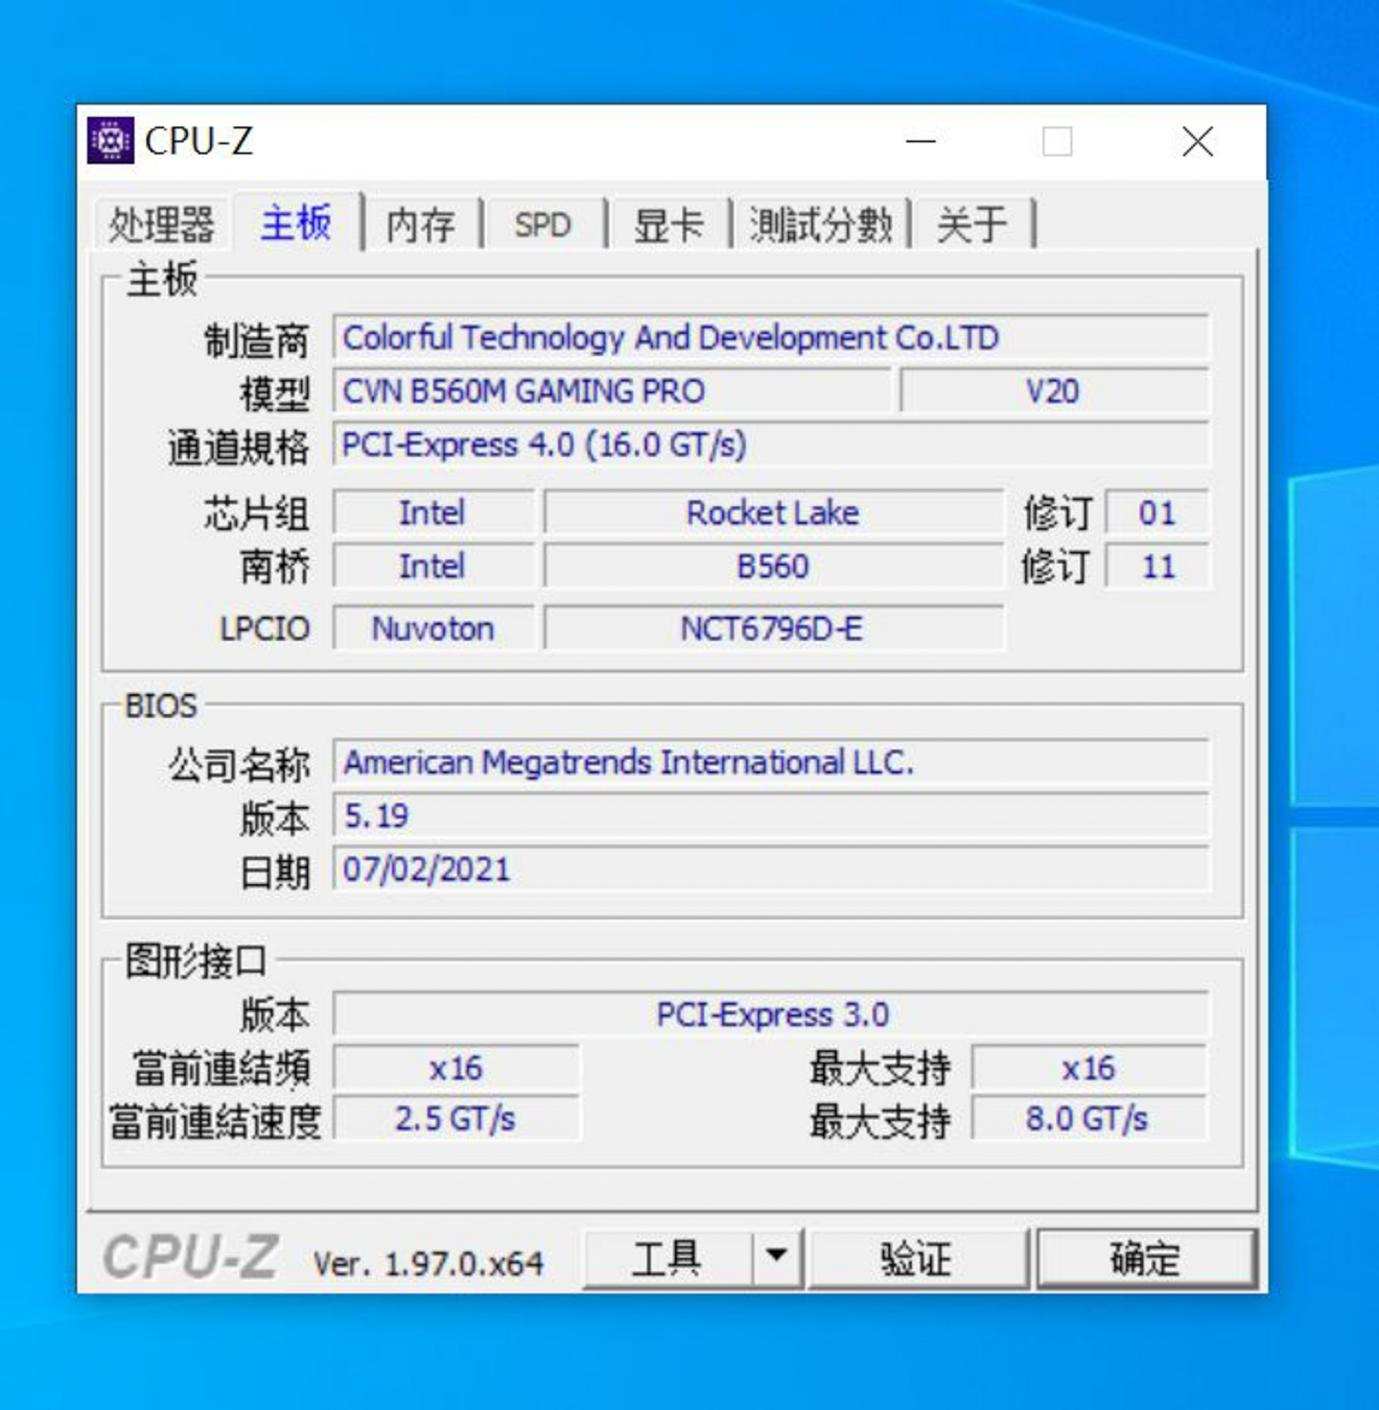This screenshot has width=1379, height=1410.
Task: Click the Nuvoton LPCIO vendor value
Action: (x=434, y=629)
